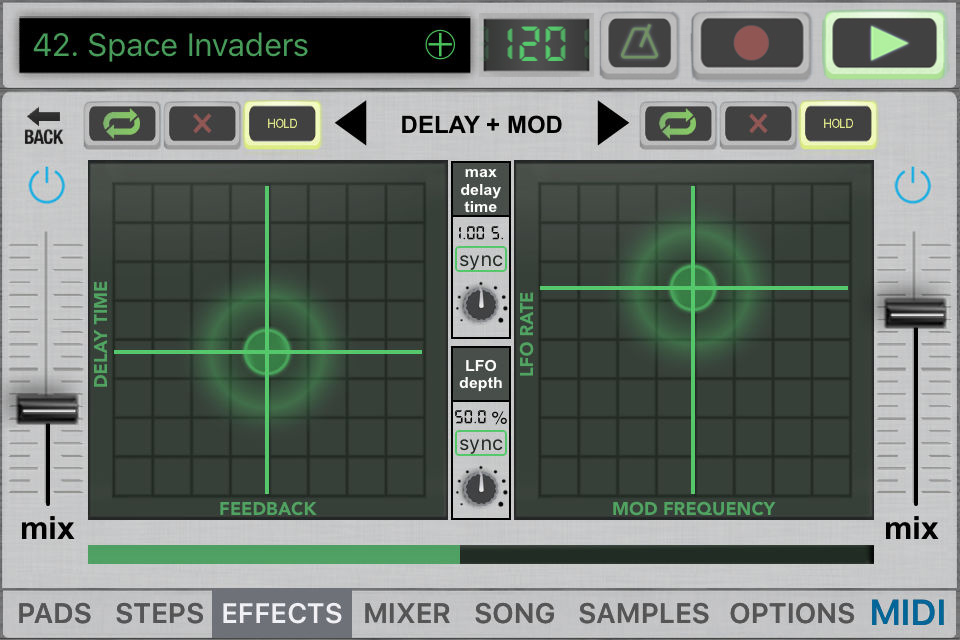
Task: Toggle the left HOLD button
Action: tap(282, 124)
